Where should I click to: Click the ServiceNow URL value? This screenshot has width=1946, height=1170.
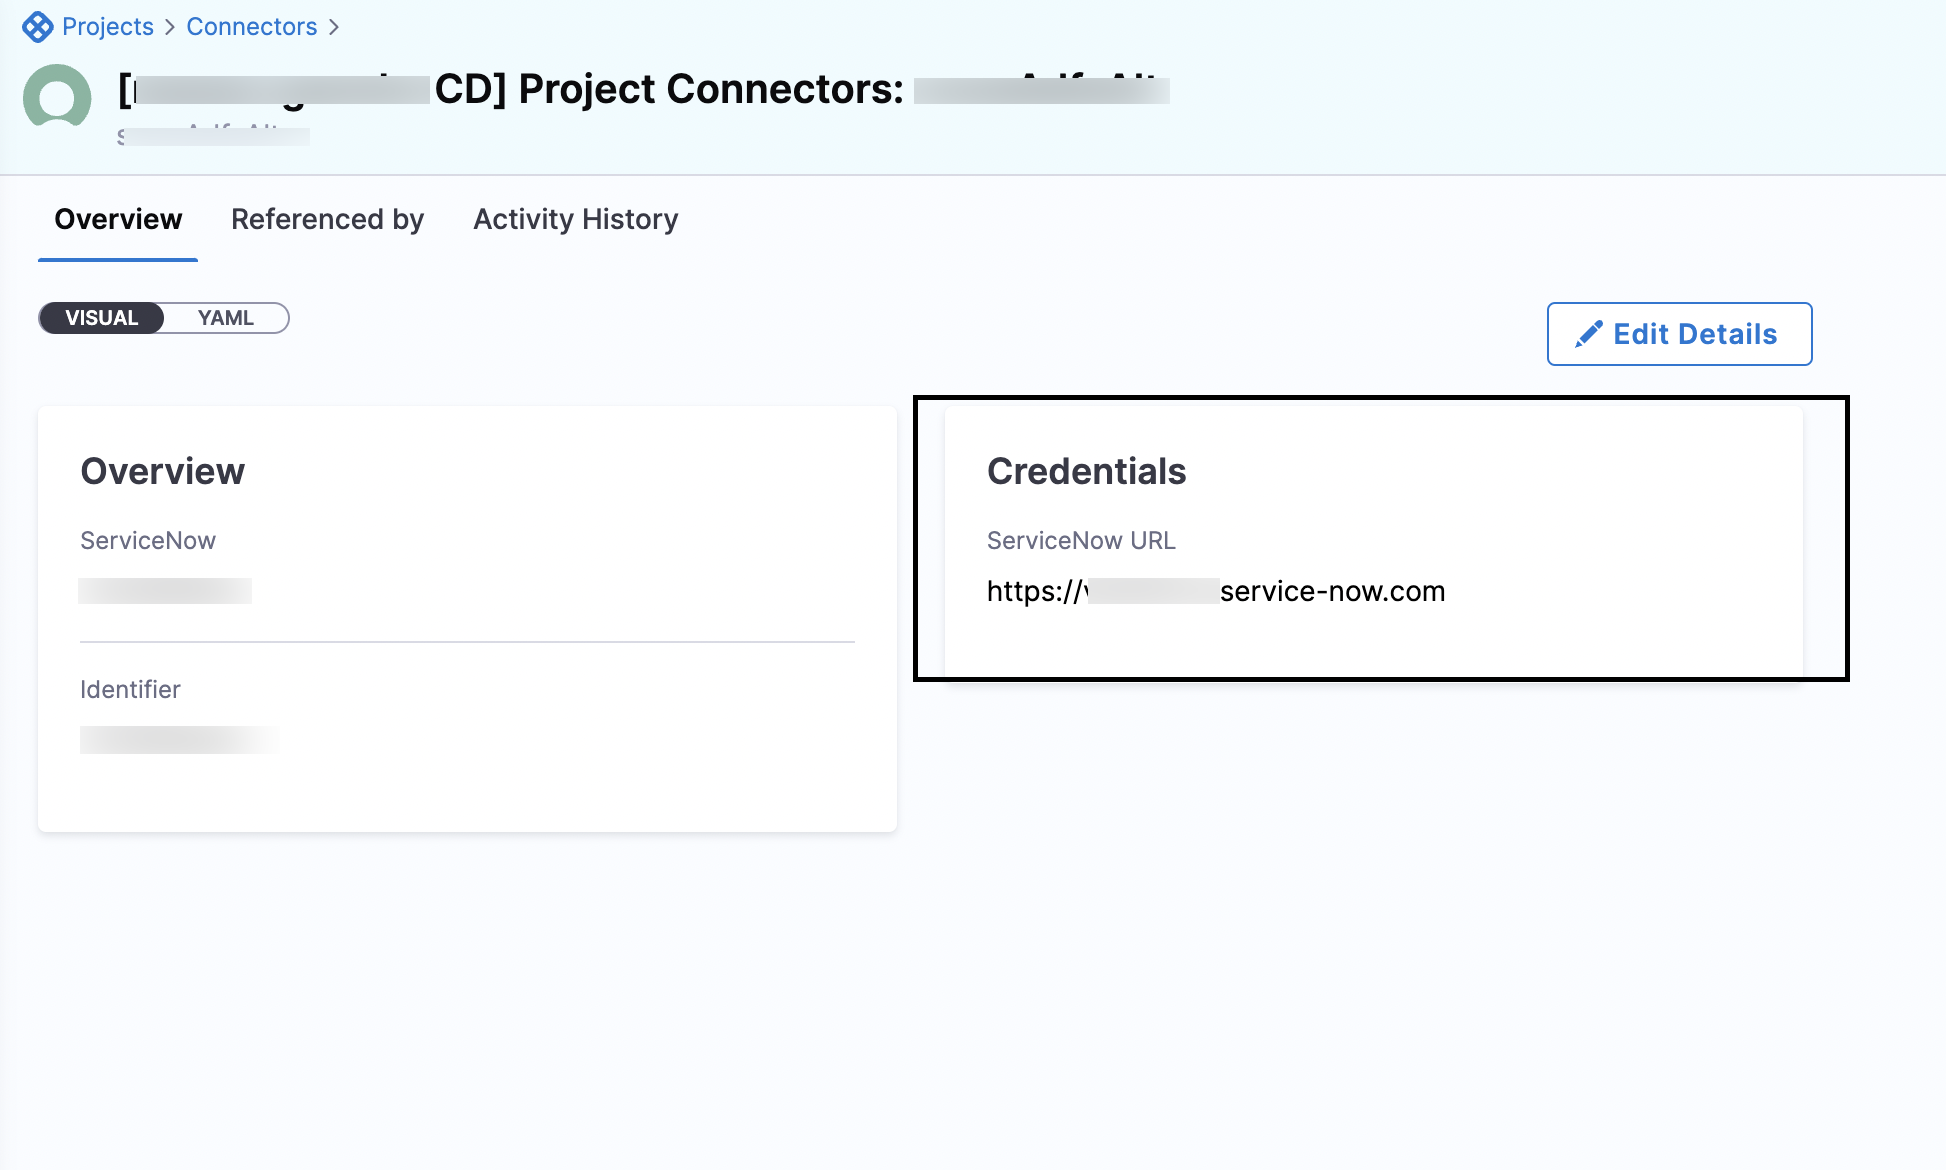click(x=1215, y=591)
